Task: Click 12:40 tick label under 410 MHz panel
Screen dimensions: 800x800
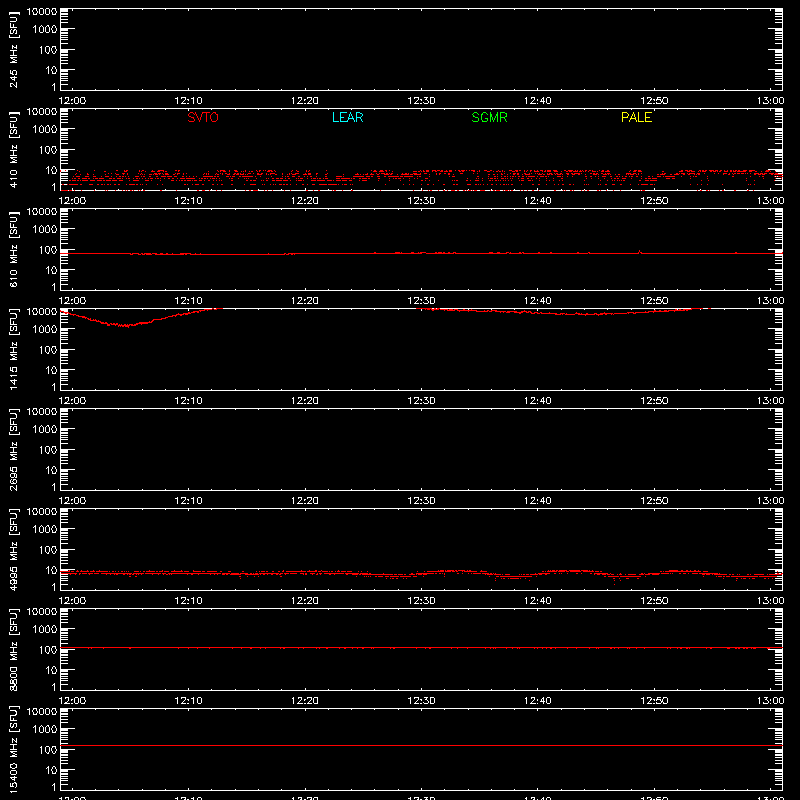Action: [x=538, y=201]
